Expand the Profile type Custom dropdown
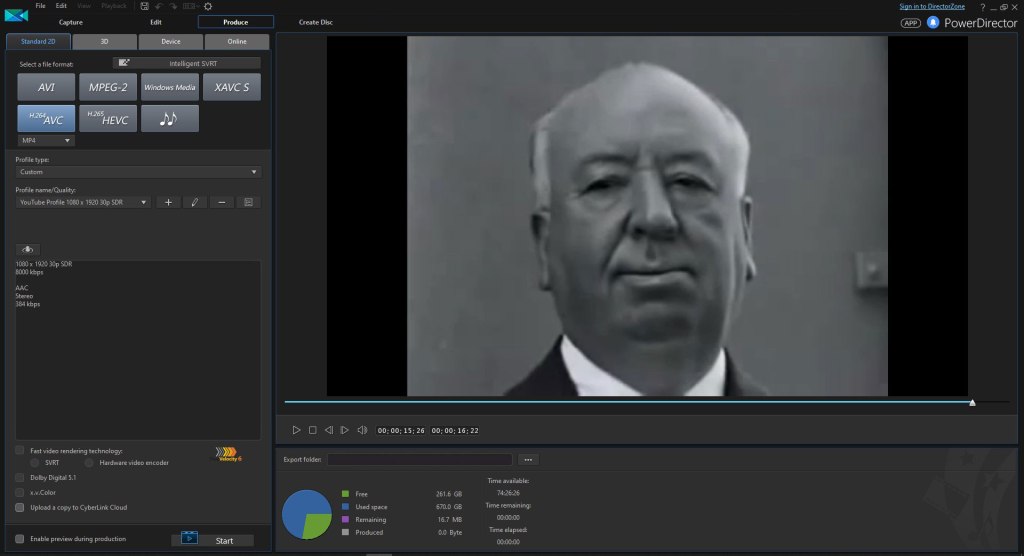Image resolution: width=1024 pixels, height=556 pixels. click(x=138, y=172)
